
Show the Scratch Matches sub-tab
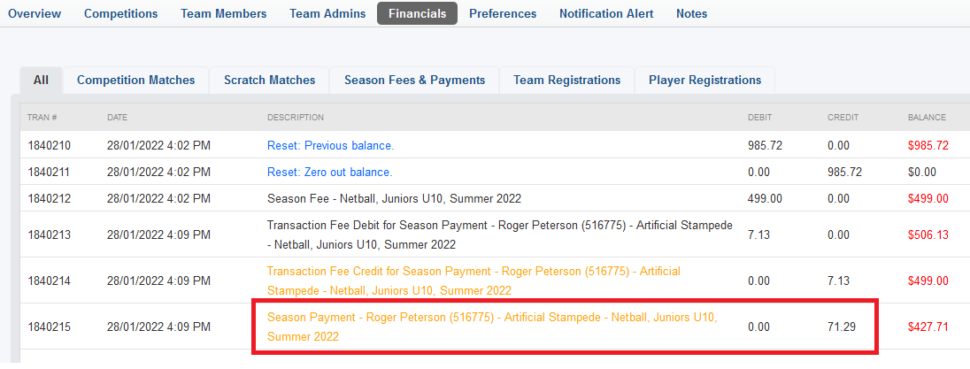click(269, 80)
